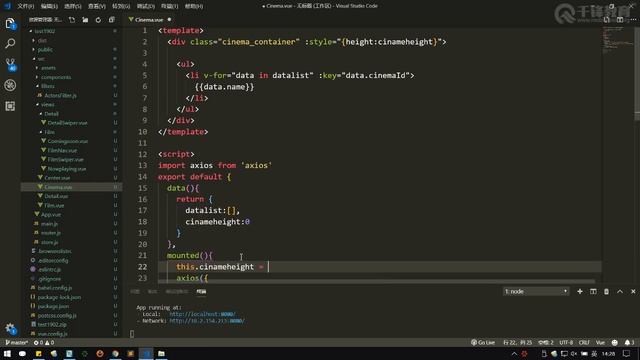Open the Network address link in terminal

[207, 321]
